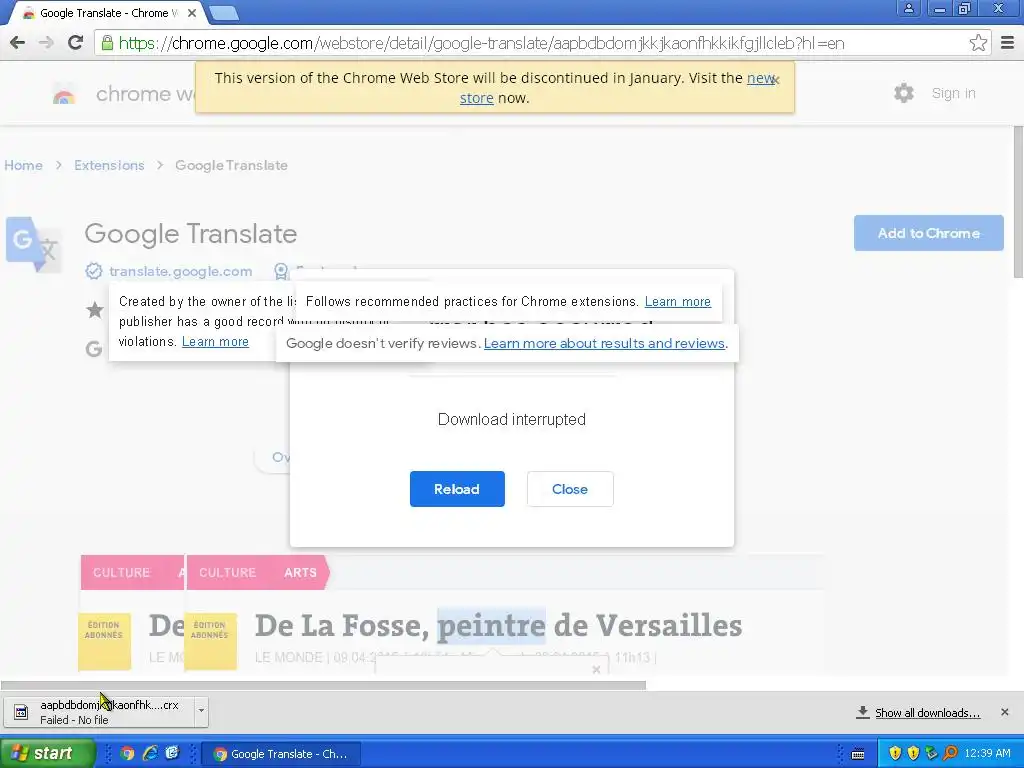Open translate.google.com publisher link
1024x768 pixels.
click(x=180, y=271)
